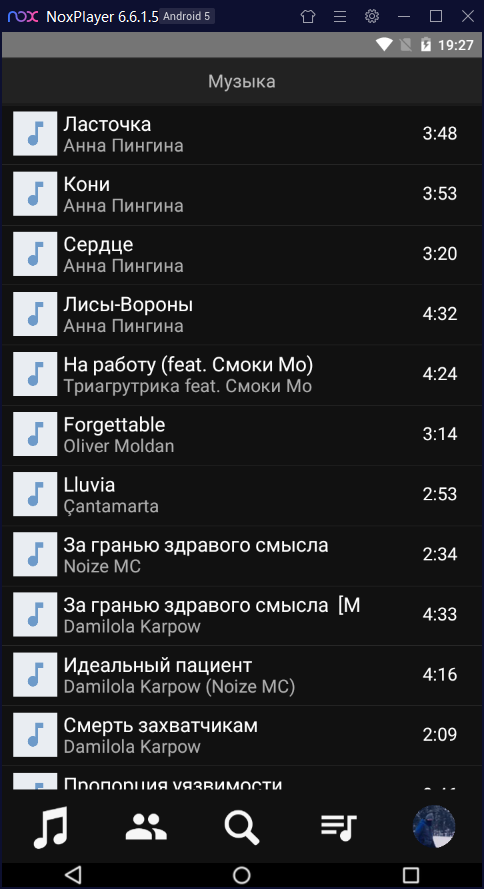Open NoxPlayer skin shirt icon
Viewport: 484px width, 889px height.
[x=307, y=16]
